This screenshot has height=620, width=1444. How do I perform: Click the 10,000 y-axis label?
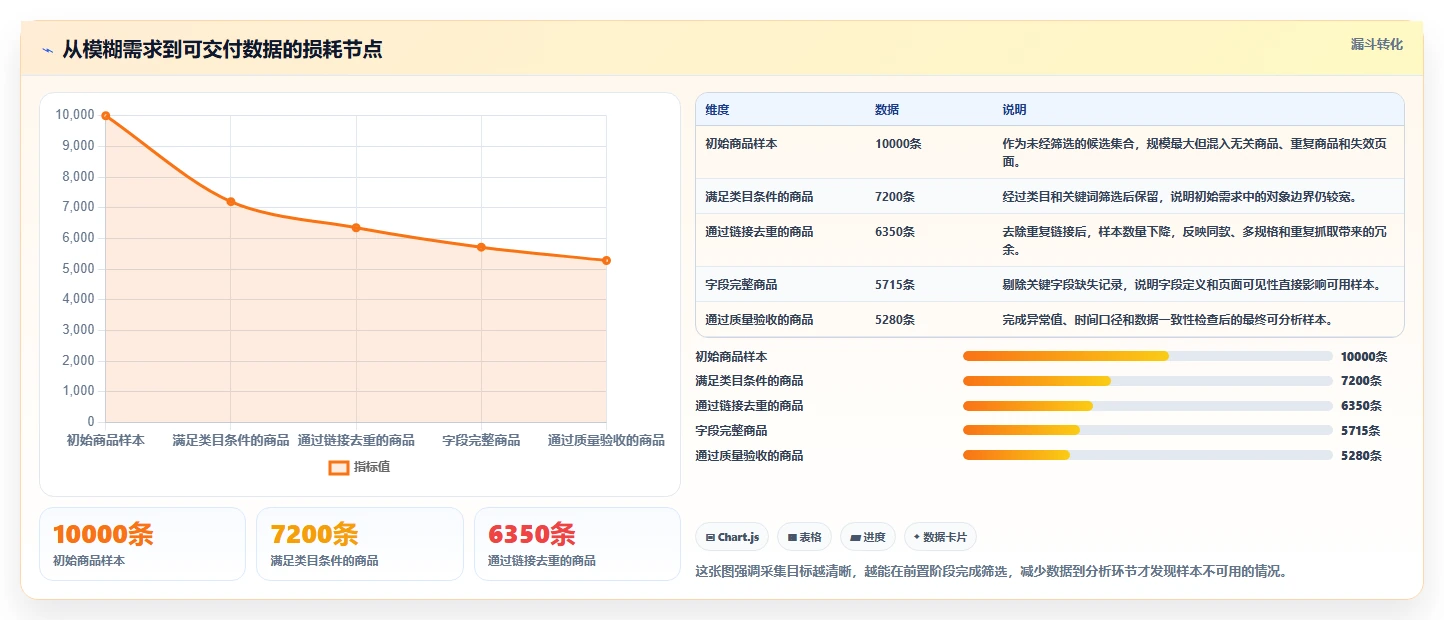(x=75, y=115)
